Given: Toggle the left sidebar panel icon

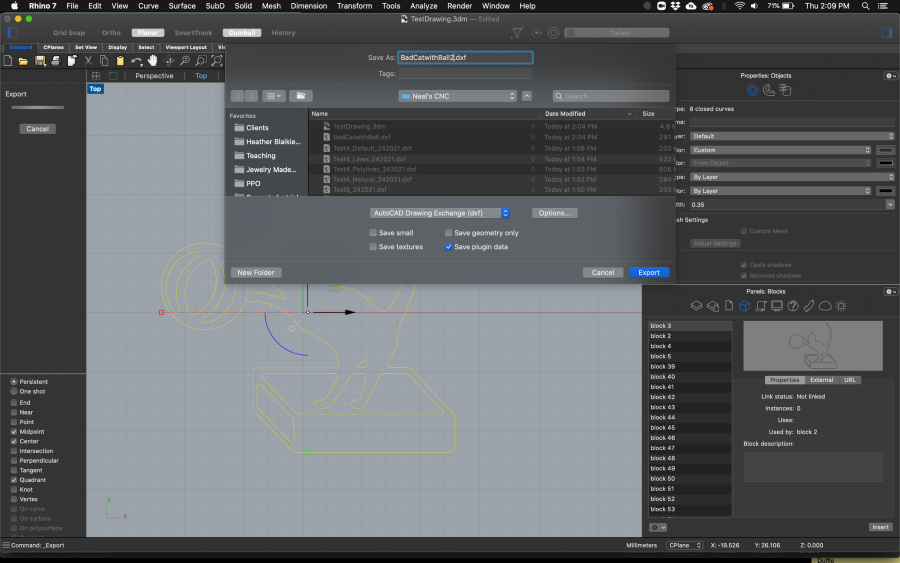Looking at the screenshot, I should tap(13, 33).
